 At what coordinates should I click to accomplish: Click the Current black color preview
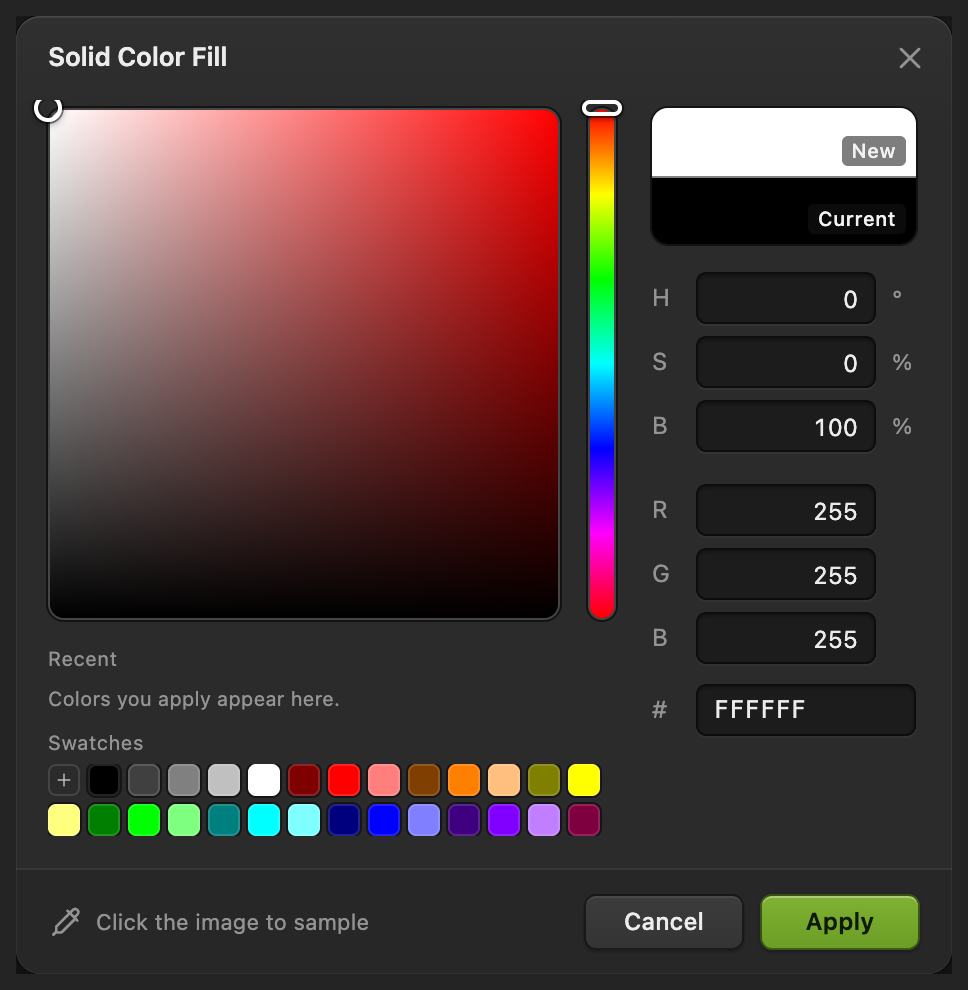pos(784,211)
